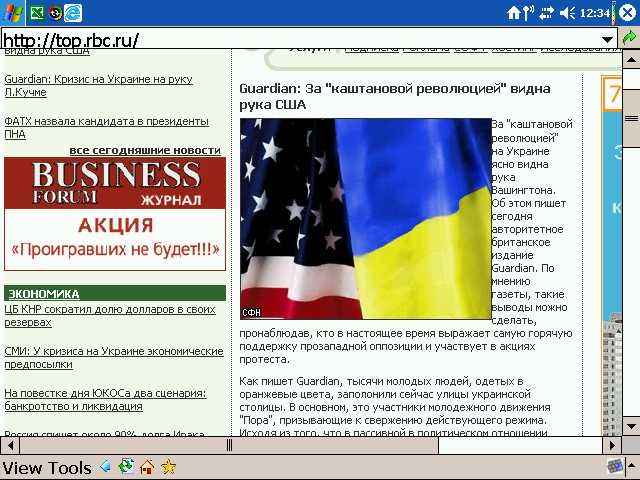The height and width of the screenshot is (480, 640).
Task: Open the View menu
Action: [21, 468]
